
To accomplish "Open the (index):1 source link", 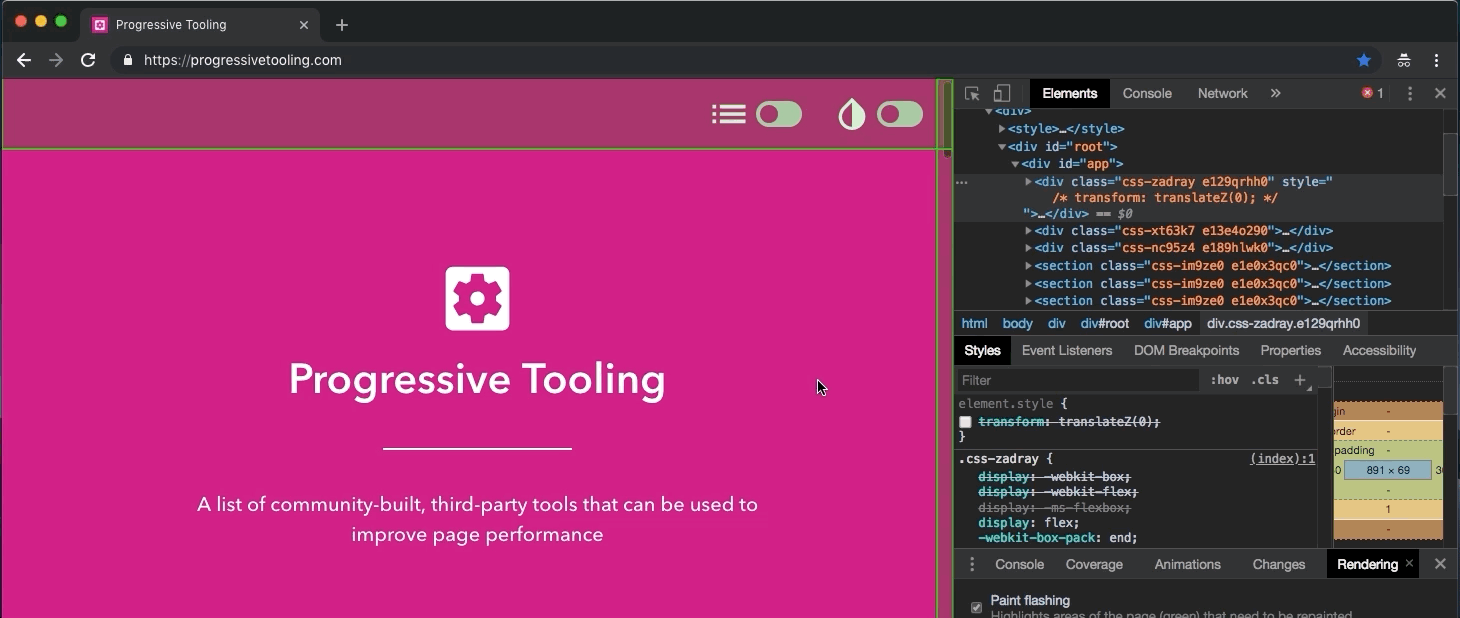I will point(1282,459).
